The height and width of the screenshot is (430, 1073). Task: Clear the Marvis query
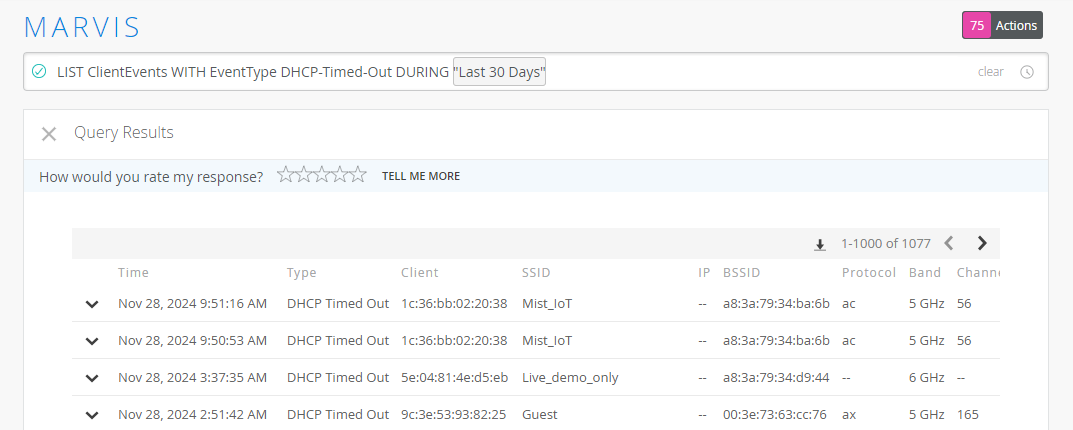pyautogui.click(x=990, y=72)
